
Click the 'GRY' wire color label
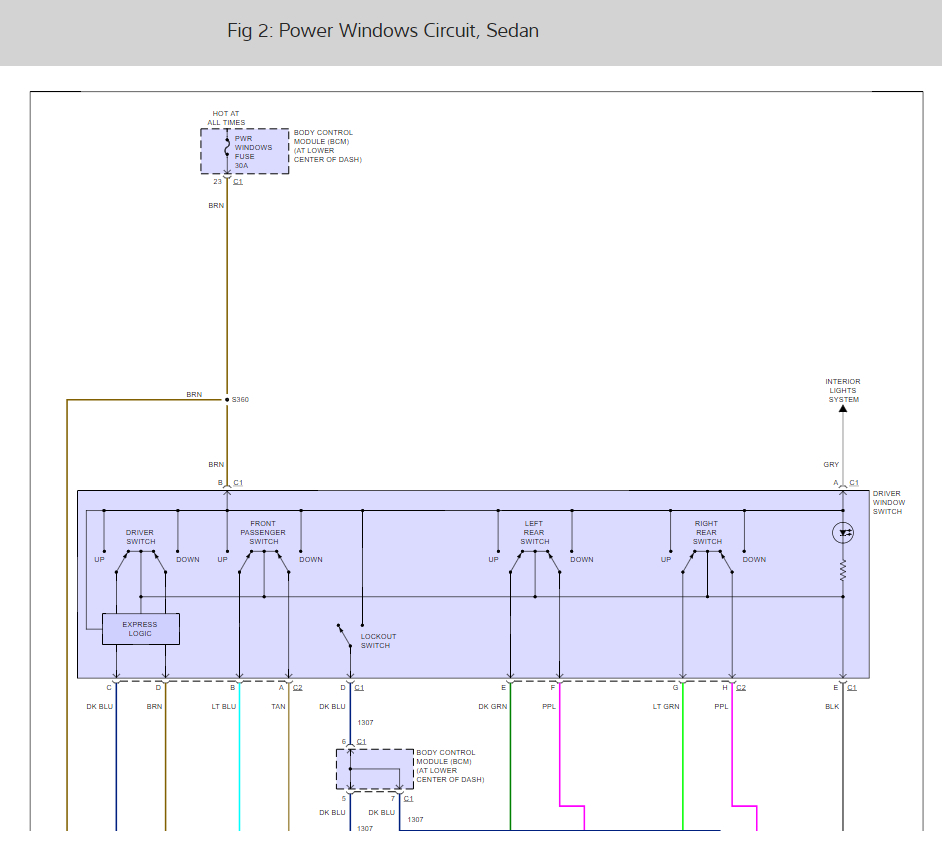click(831, 464)
